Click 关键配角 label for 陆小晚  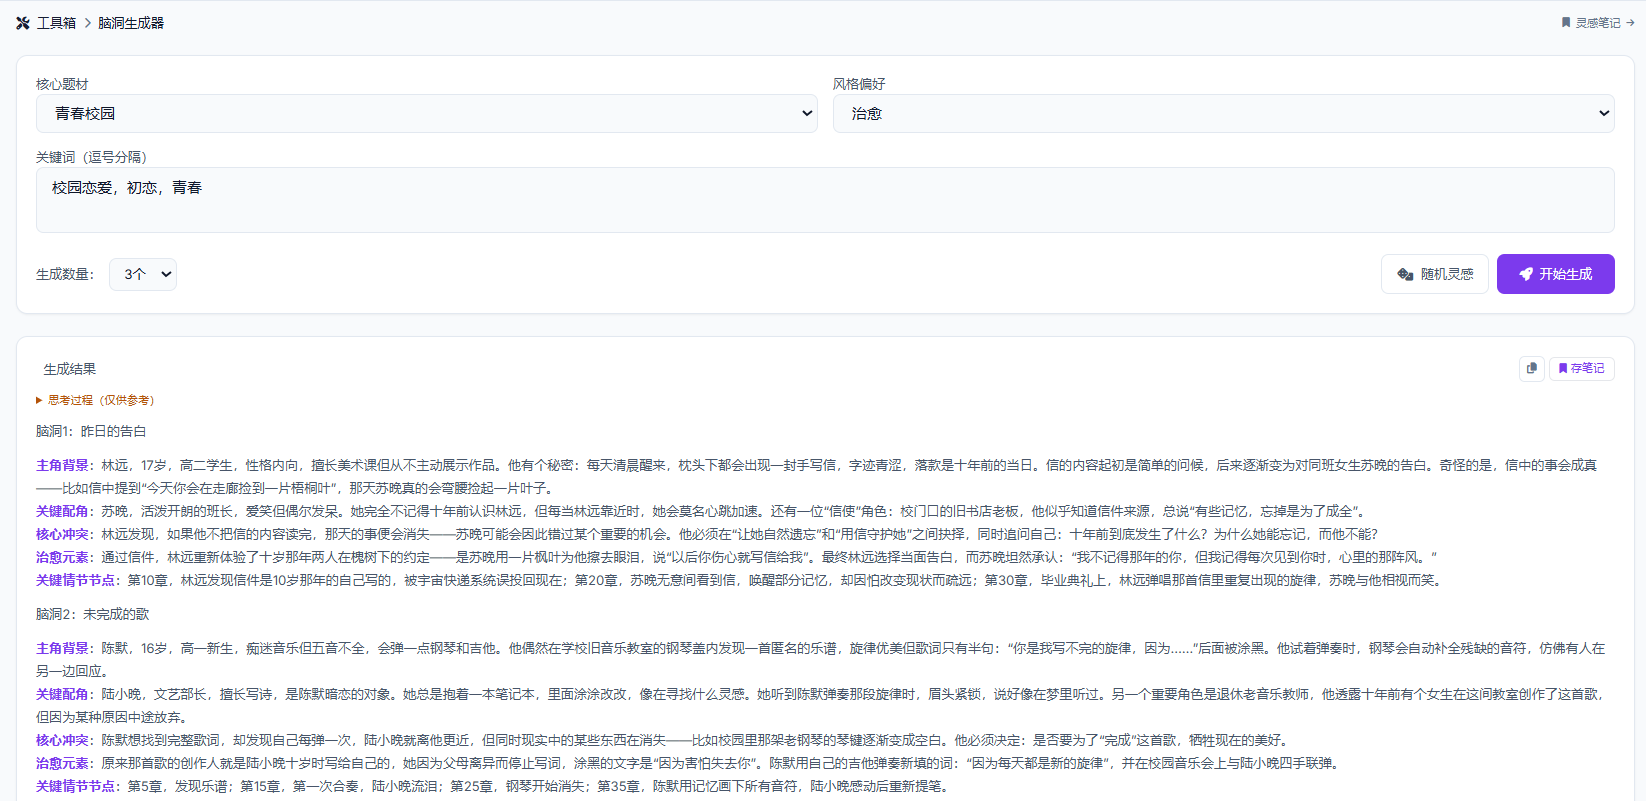pyautogui.click(x=63, y=694)
